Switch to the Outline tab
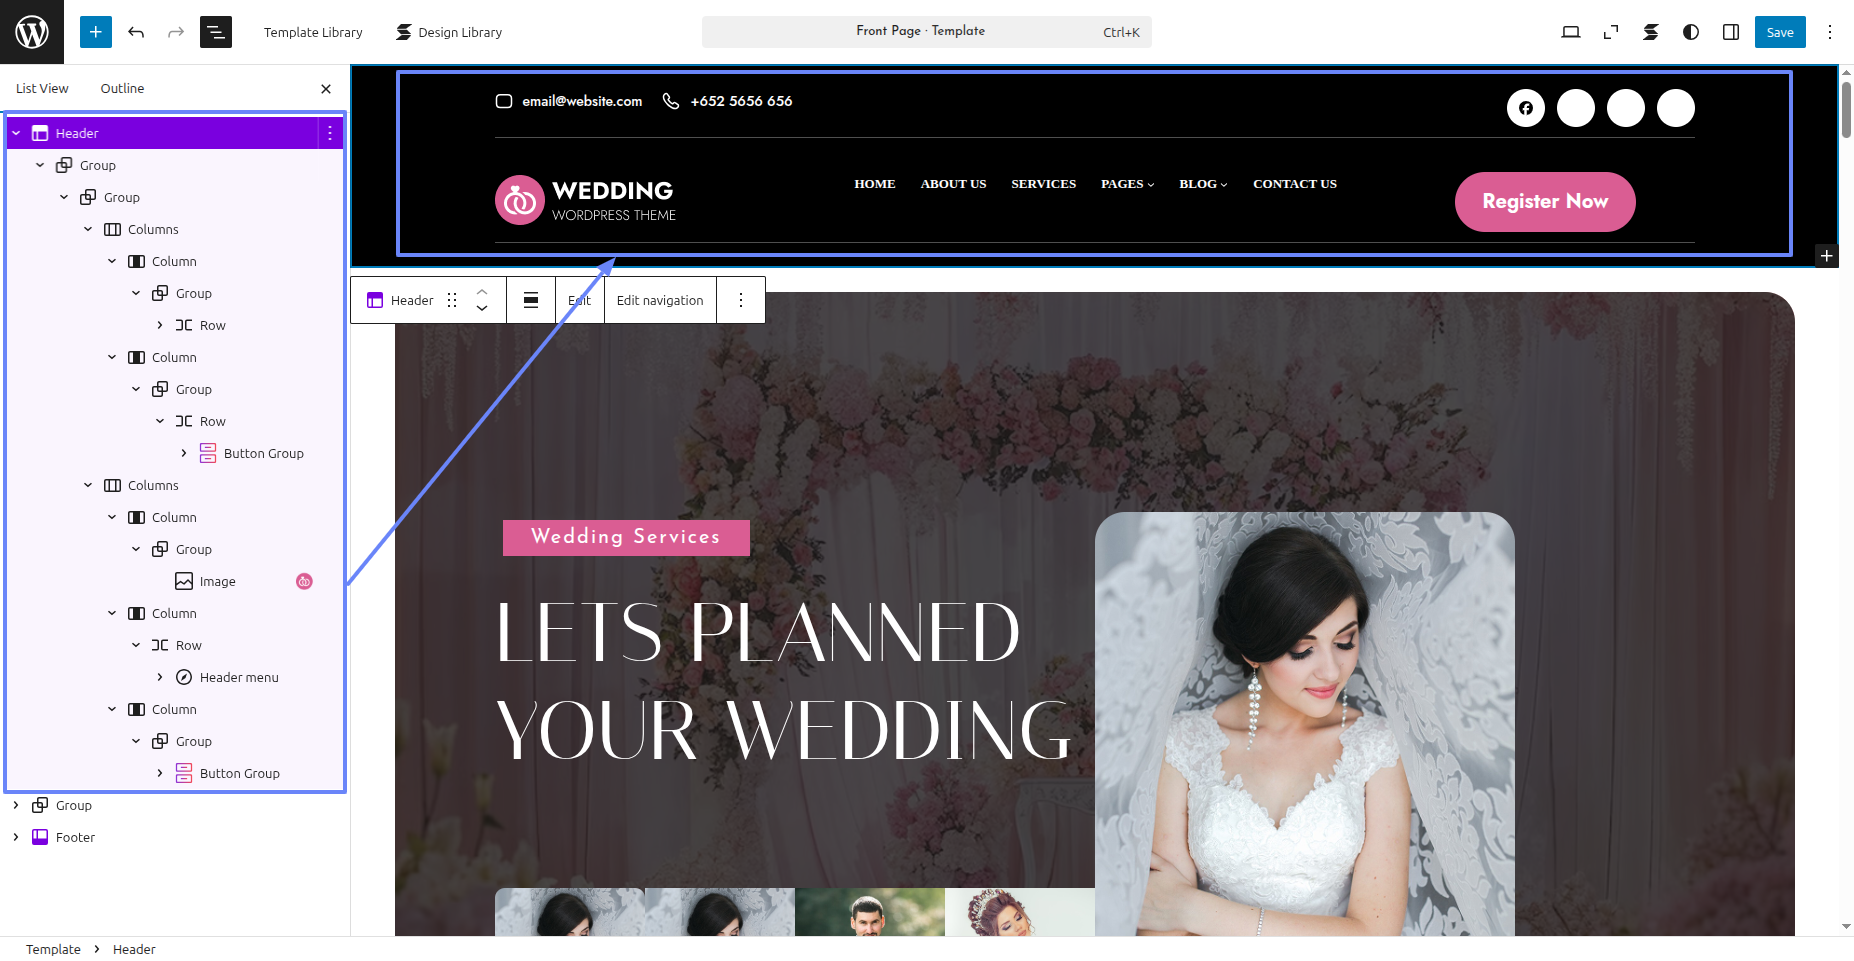This screenshot has height=961, width=1854. (122, 88)
